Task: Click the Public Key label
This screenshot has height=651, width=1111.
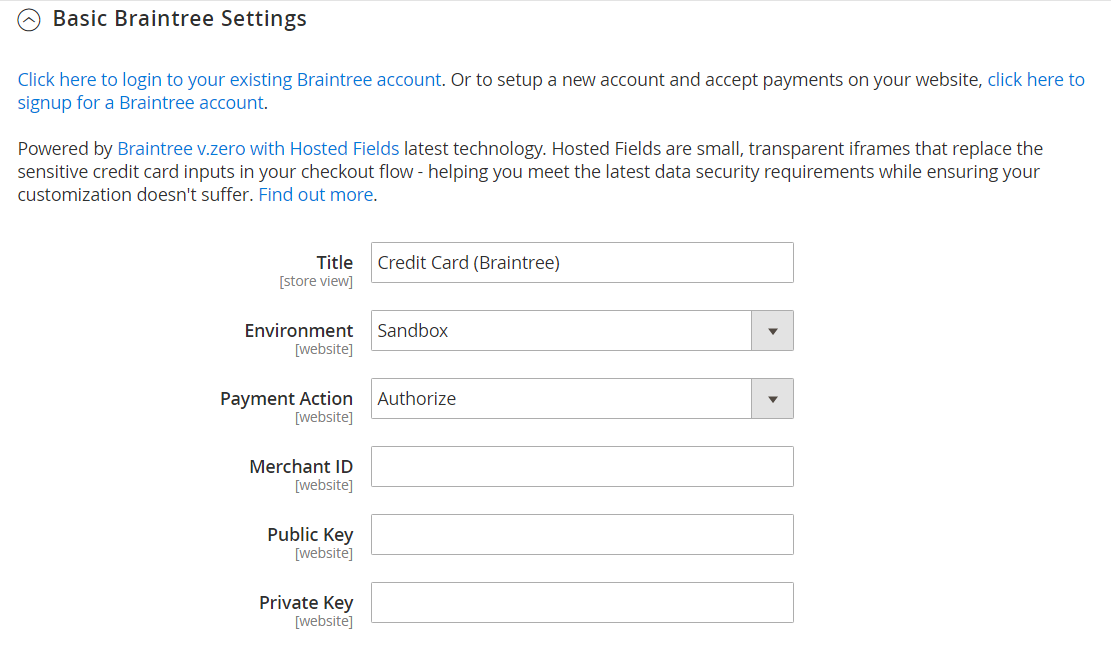Action: click(x=310, y=535)
